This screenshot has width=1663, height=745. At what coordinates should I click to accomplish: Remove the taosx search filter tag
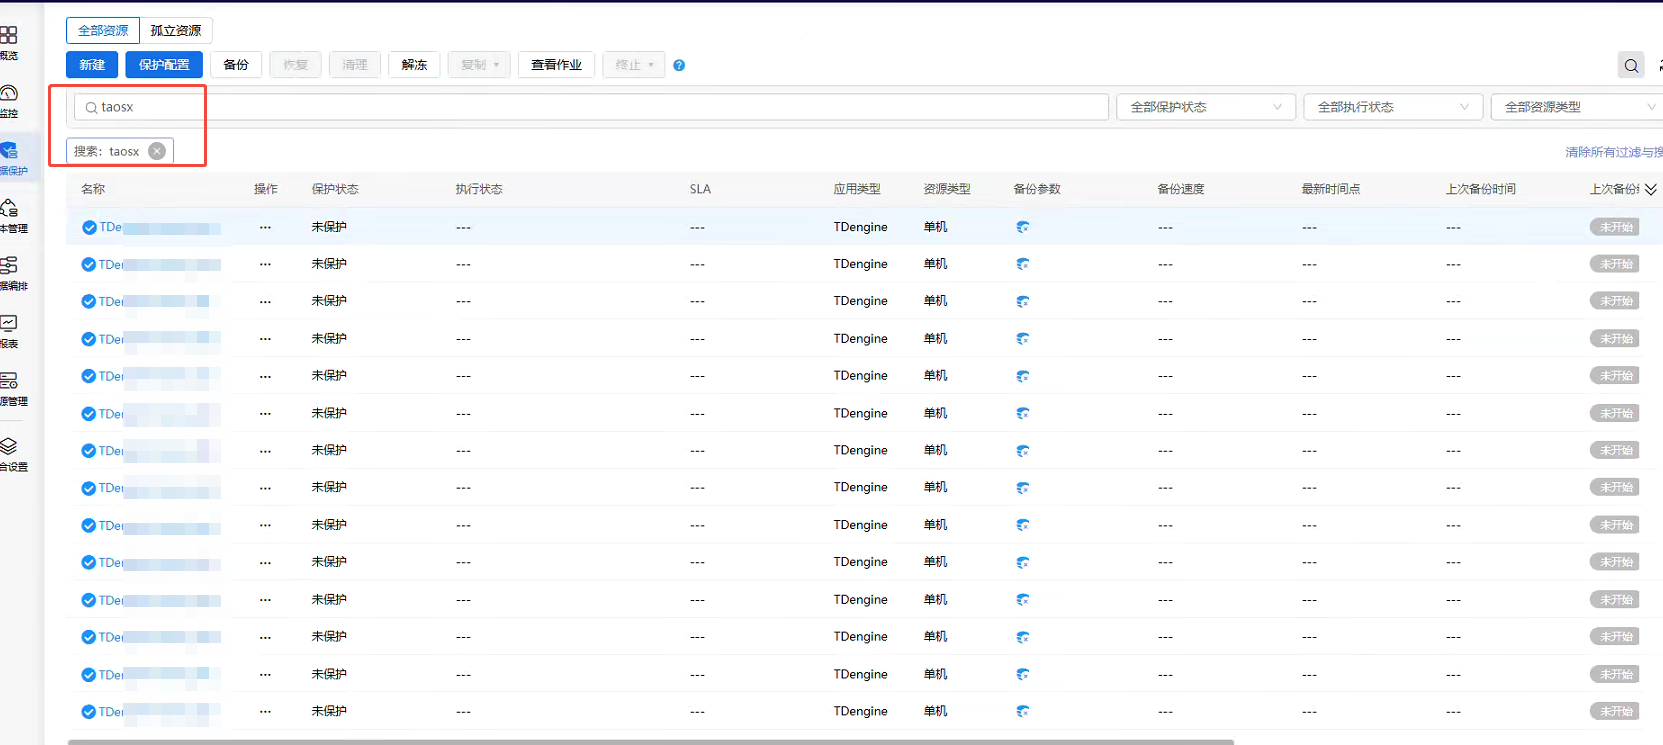[x=157, y=151]
